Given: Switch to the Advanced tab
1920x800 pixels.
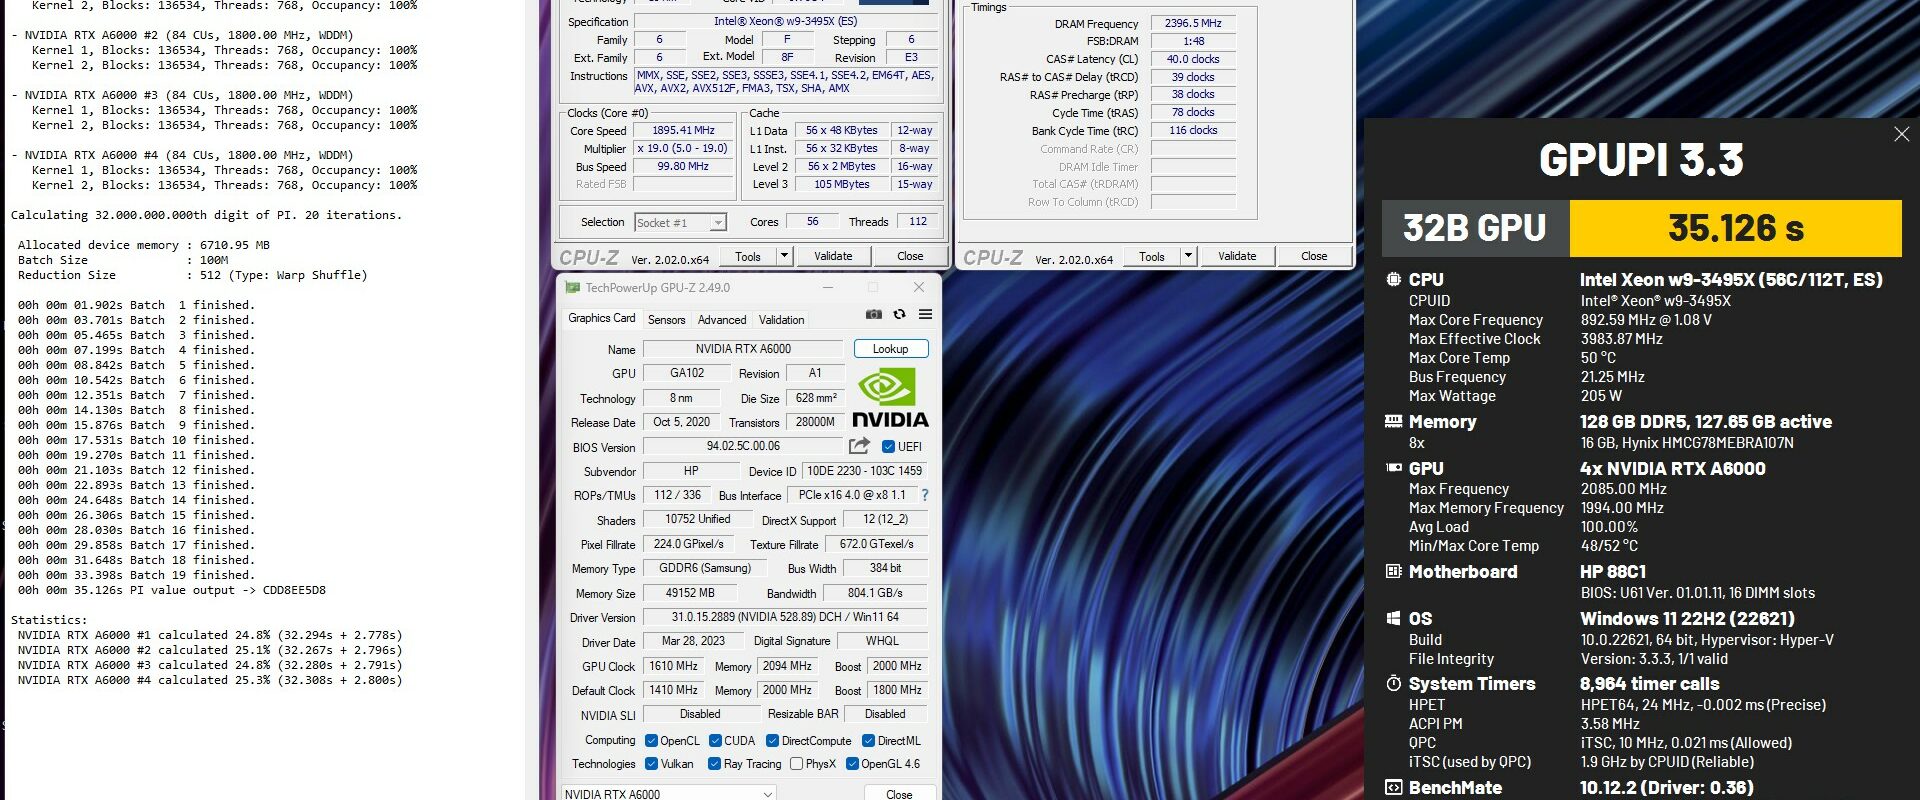Looking at the screenshot, I should click(x=722, y=320).
